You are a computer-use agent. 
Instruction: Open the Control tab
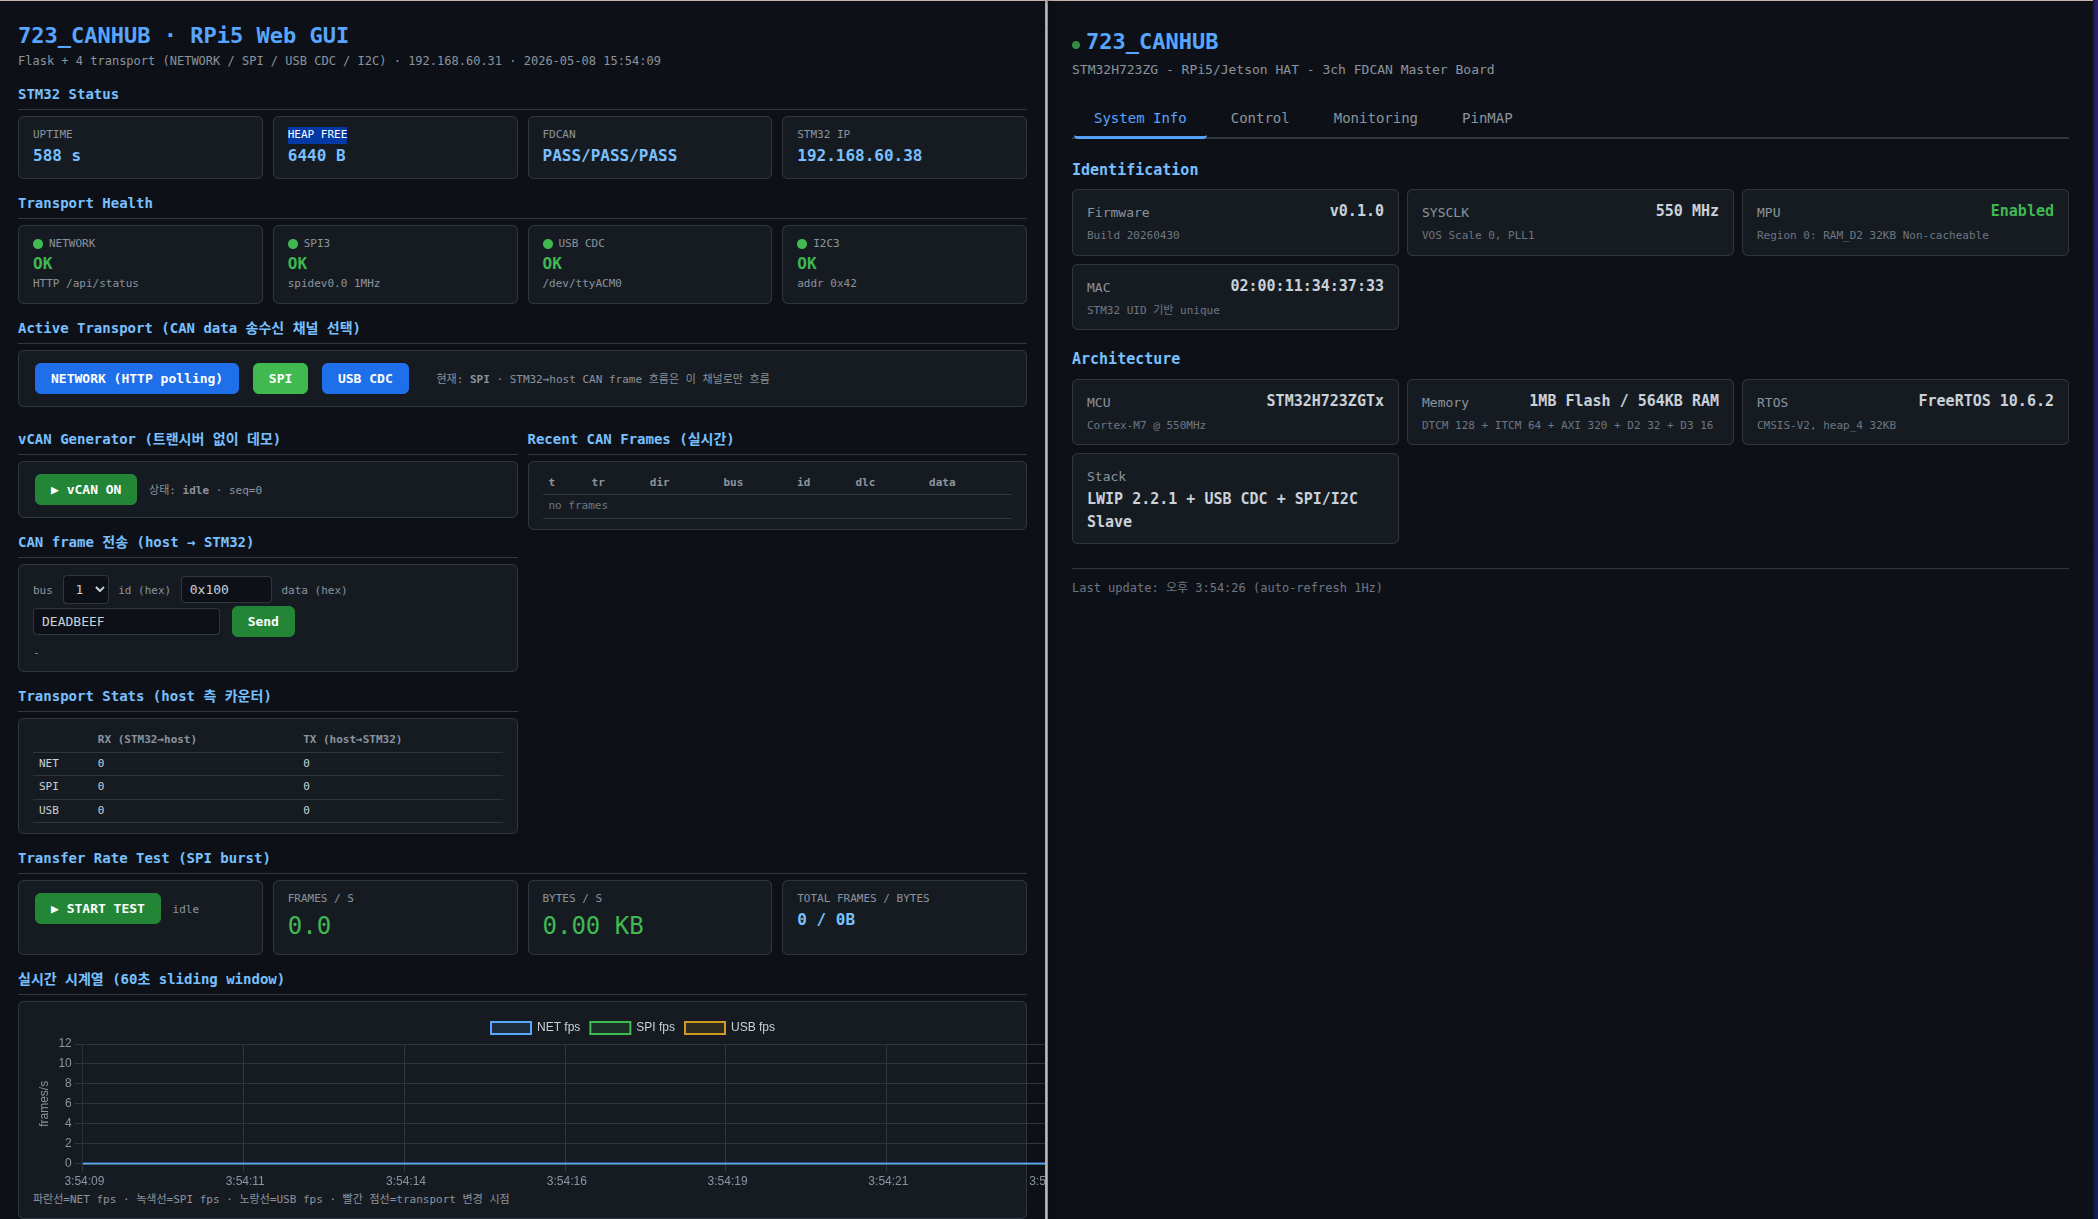1259,118
